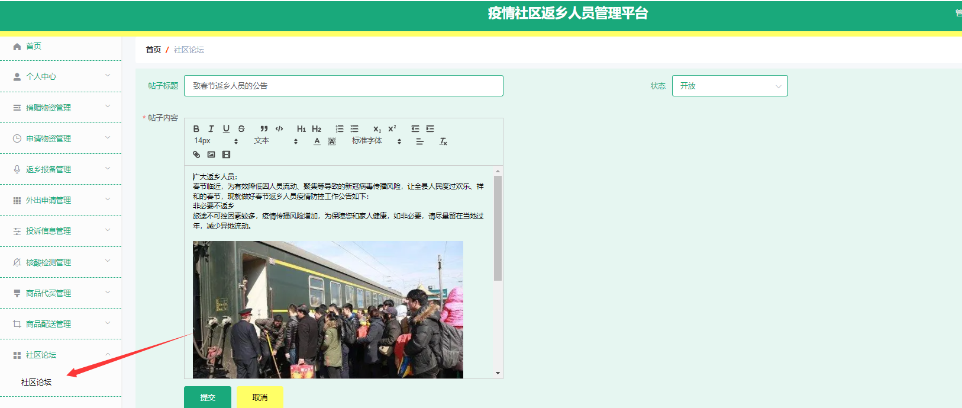Click the 社区论坛 breadcrumb text
This screenshot has width=962, height=408.
coord(189,50)
